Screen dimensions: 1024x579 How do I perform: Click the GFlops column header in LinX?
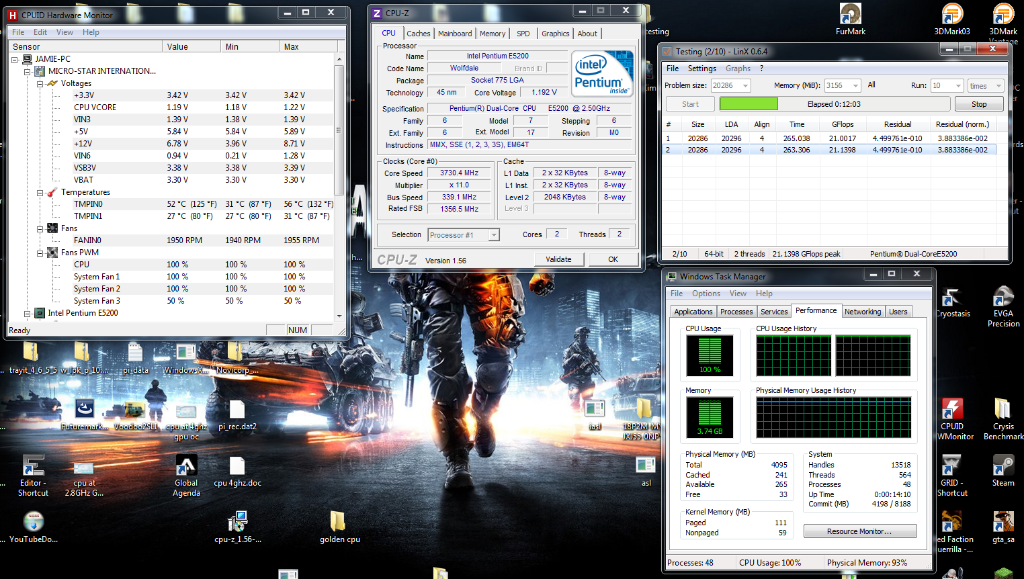[x=842, y=124]
